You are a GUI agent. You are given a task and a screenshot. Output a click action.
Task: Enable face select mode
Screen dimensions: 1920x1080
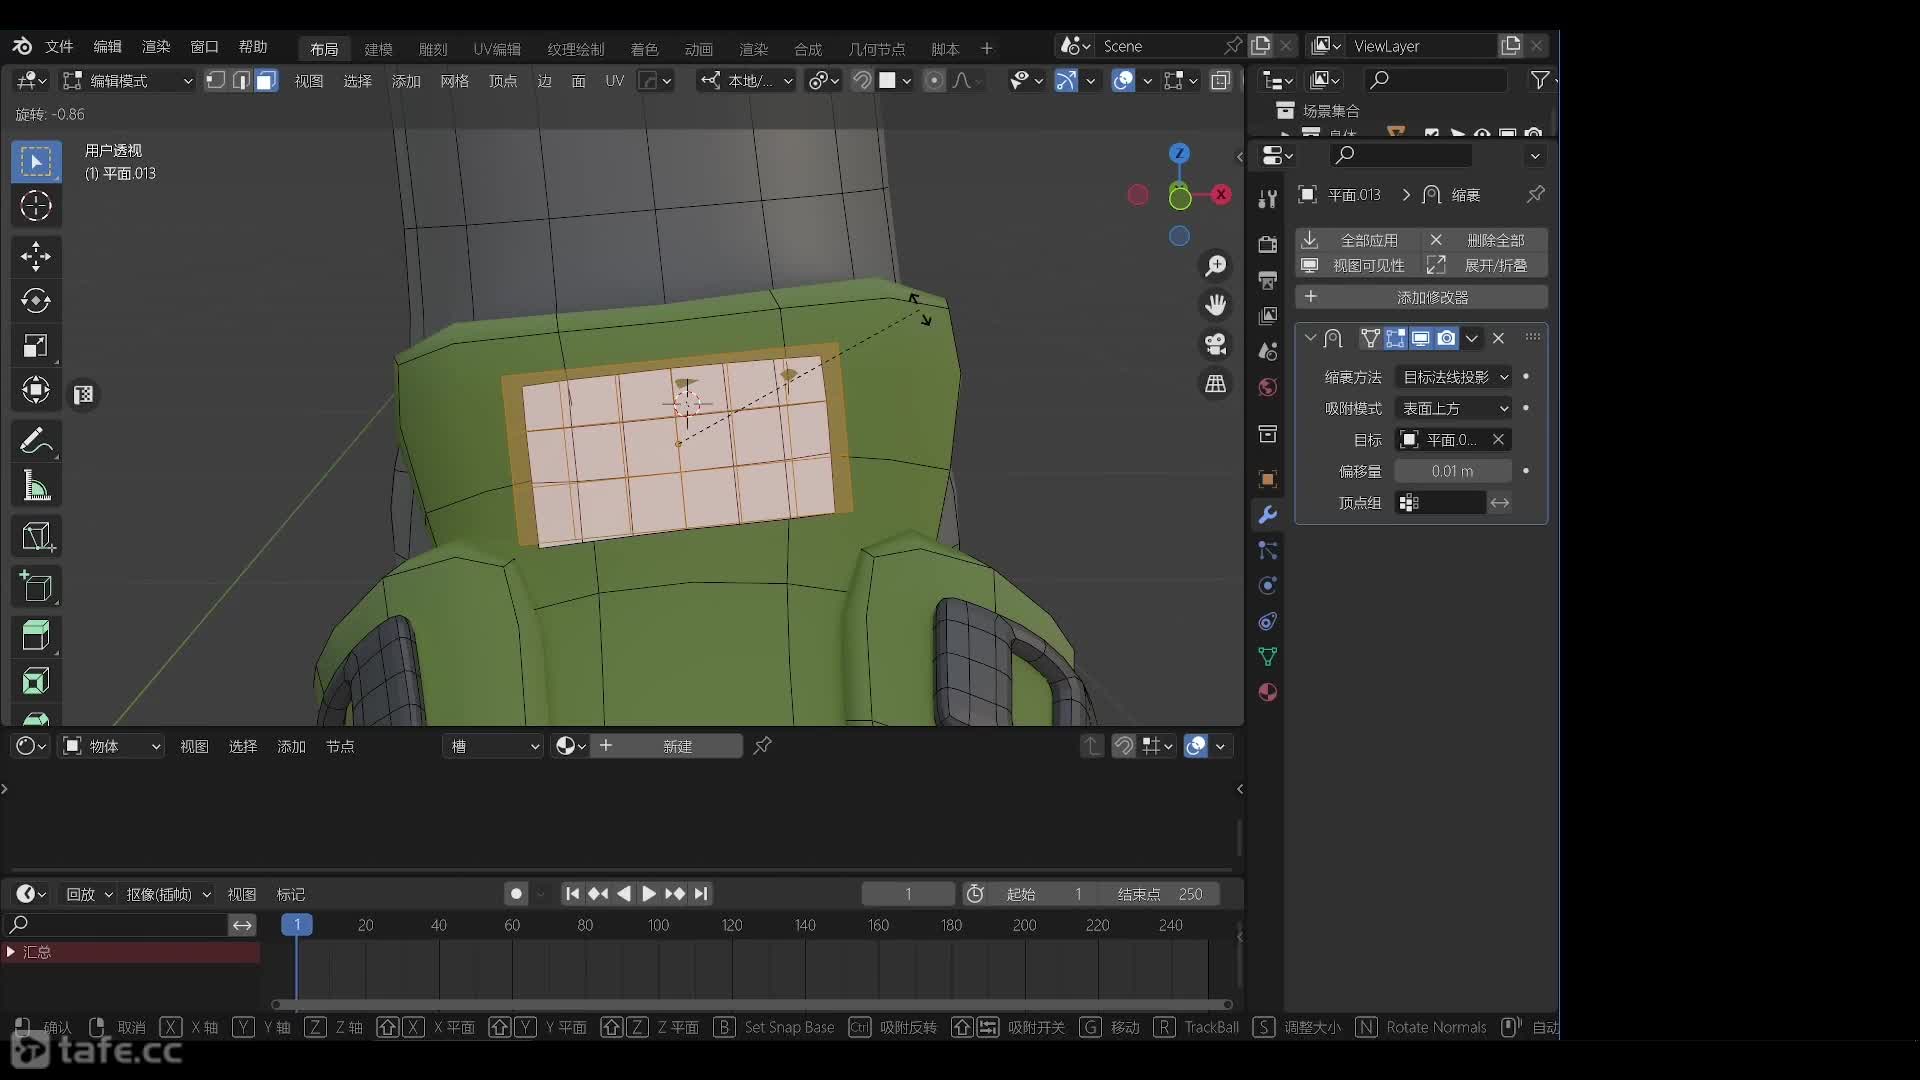click(265, 80)
